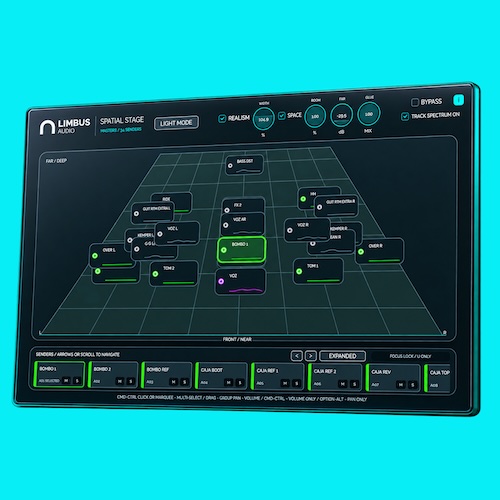500x500 pixels.
Task: Mute the CAJA REF 1 sender
Action: (285, 383)
